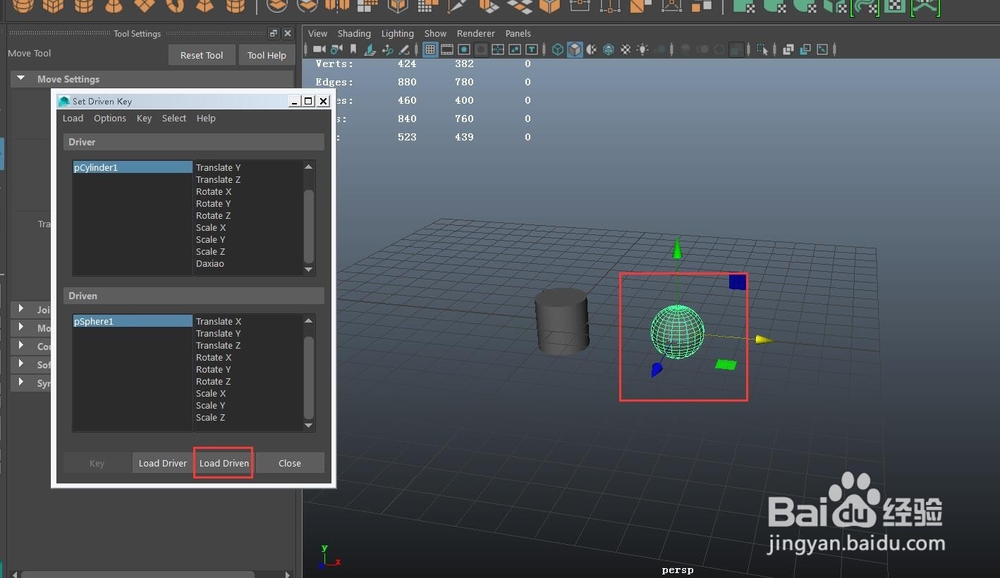Open the viewport Panels menu

pyautogui.click(x=518, y=33)
